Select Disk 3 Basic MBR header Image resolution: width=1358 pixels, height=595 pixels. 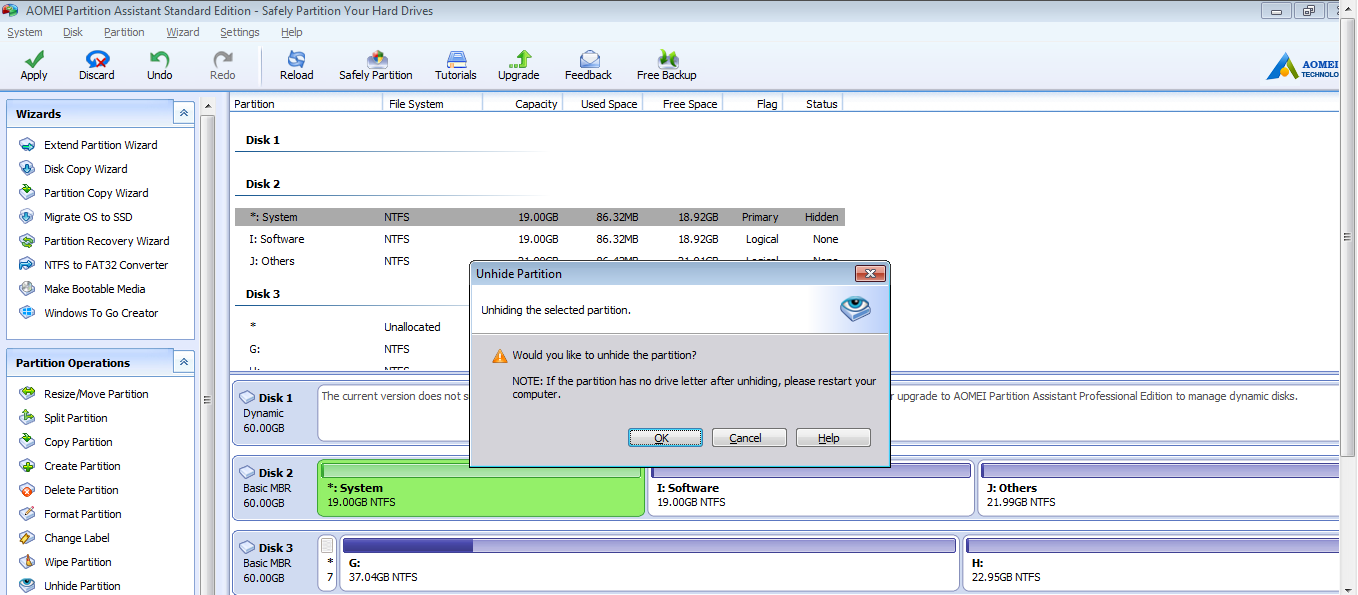(x=274, y=563)
